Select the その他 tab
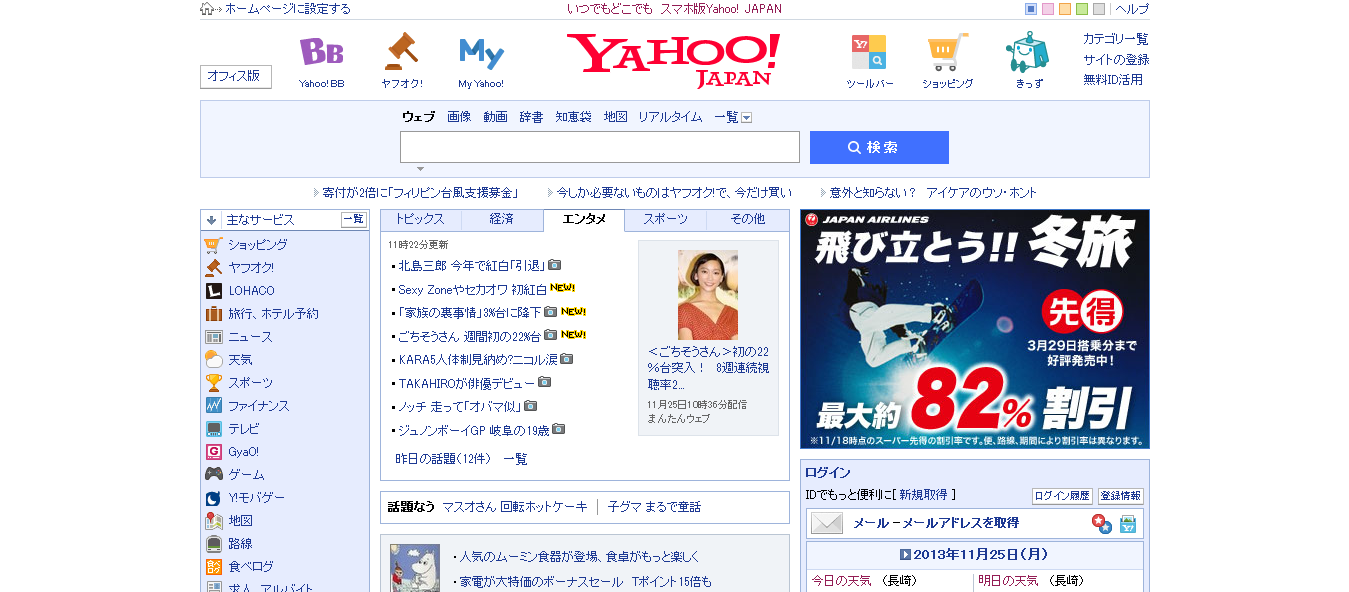This screenshot has height=592, width=1349. [x=747, y=220]
